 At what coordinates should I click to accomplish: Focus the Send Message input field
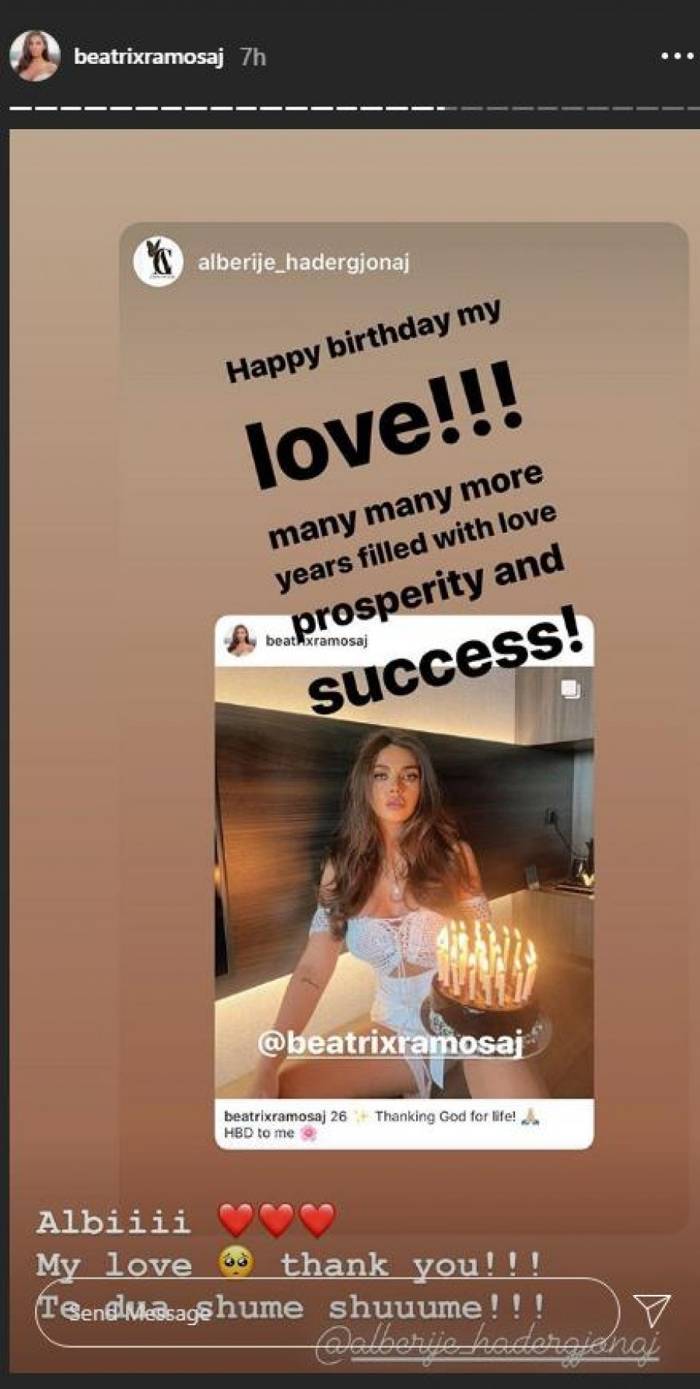point(327,1312)
